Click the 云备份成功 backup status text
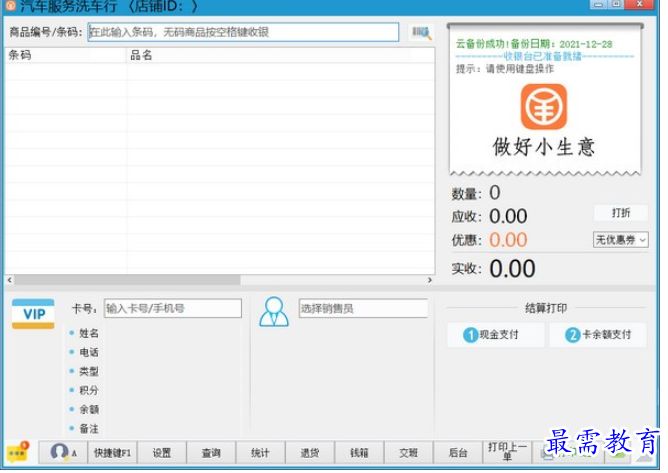This screenshot has width=668, height=473. [534, 44]
